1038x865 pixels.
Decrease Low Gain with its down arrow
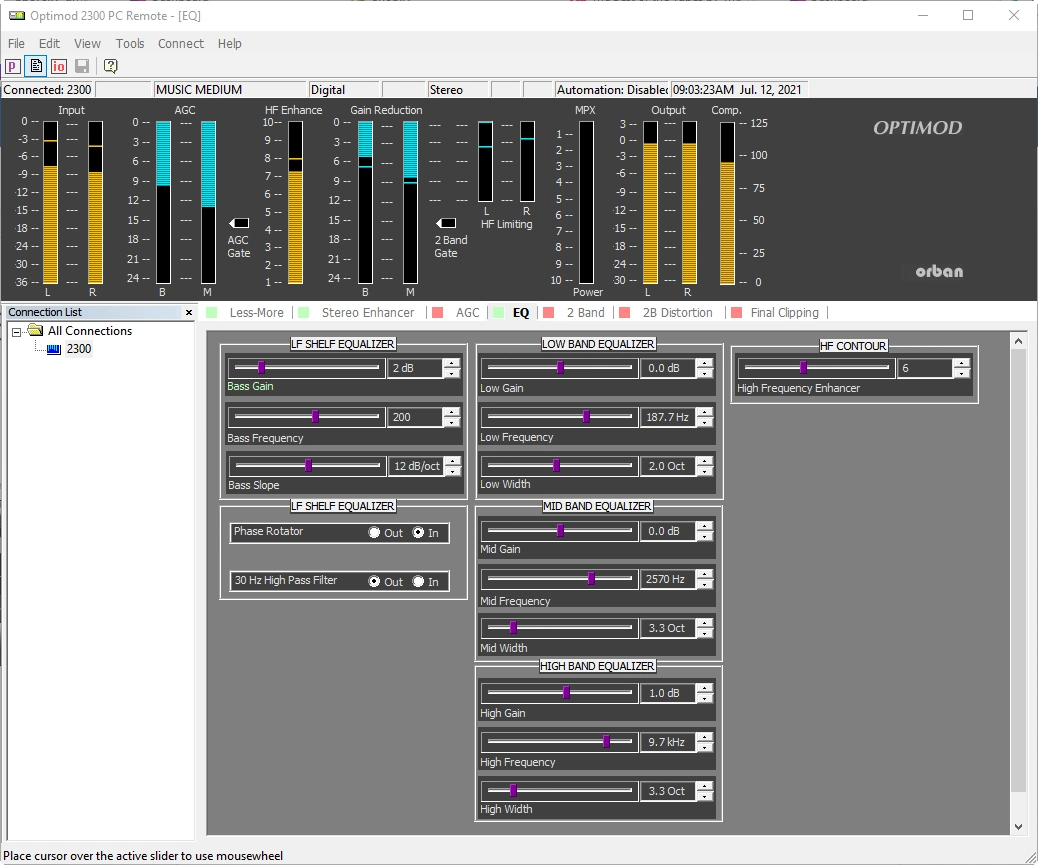705,373
